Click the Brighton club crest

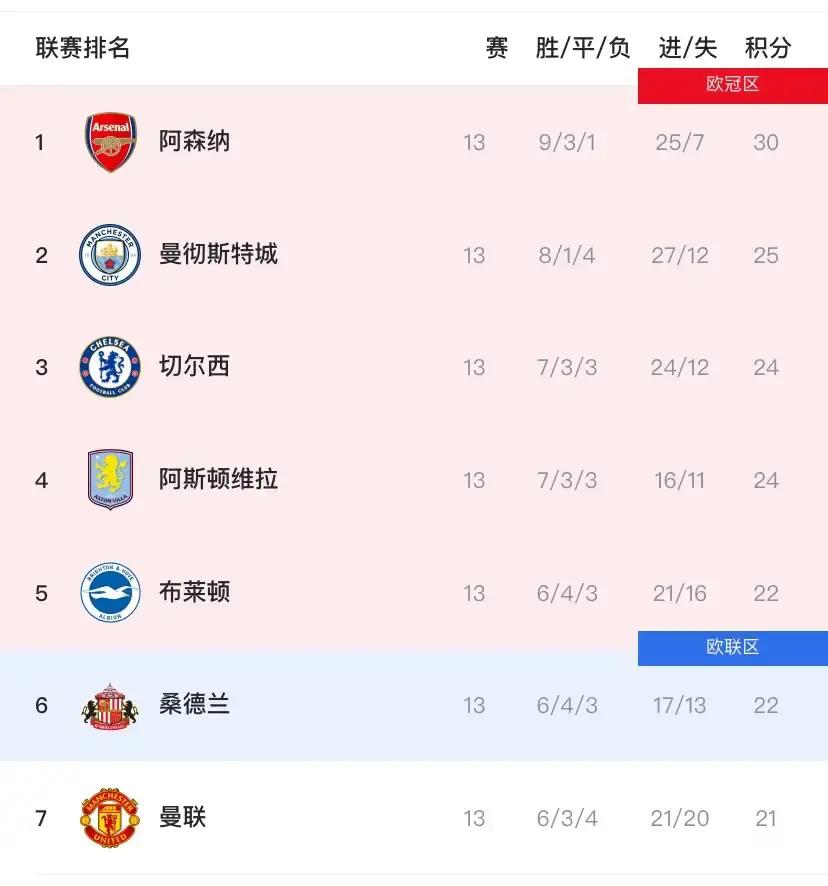111,592
